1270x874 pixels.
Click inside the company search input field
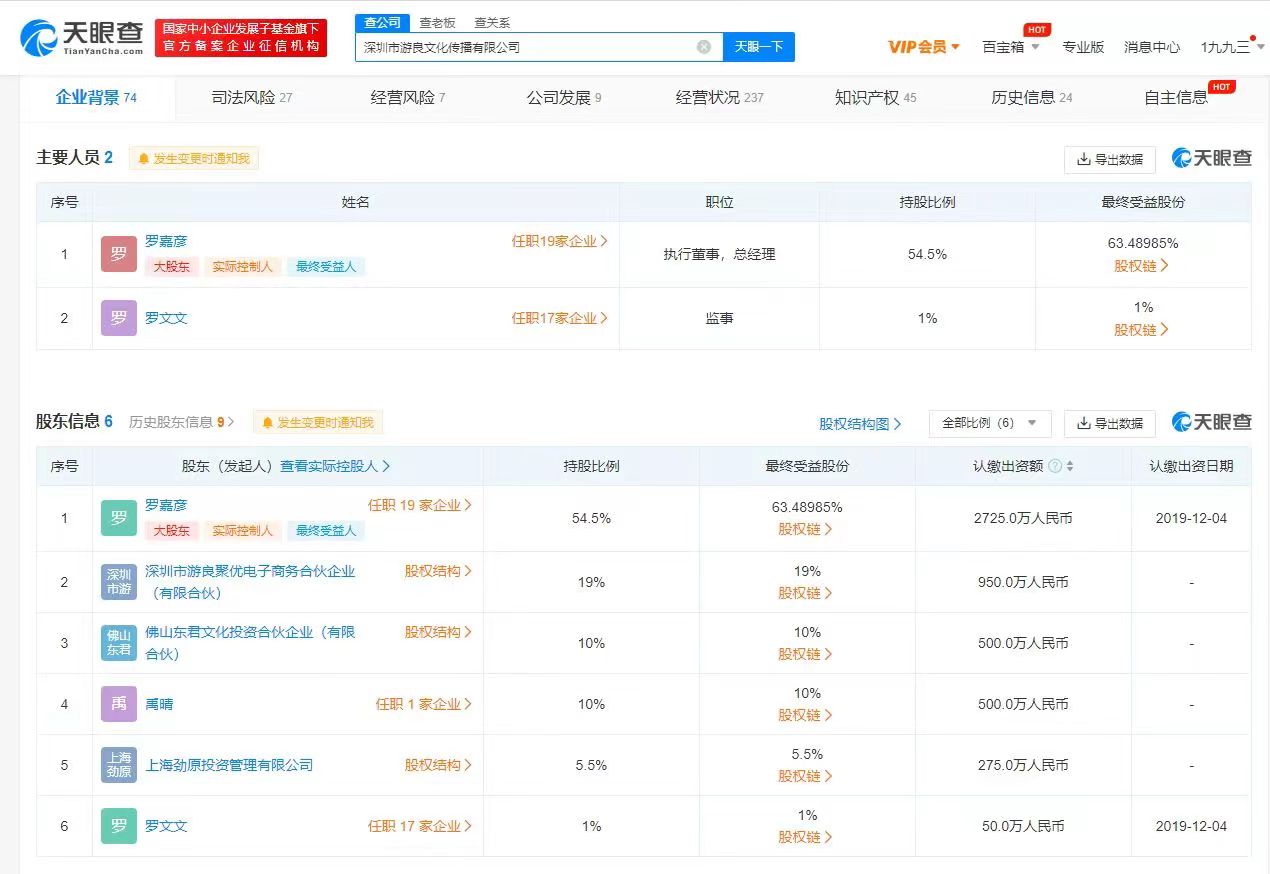(530, 46)
